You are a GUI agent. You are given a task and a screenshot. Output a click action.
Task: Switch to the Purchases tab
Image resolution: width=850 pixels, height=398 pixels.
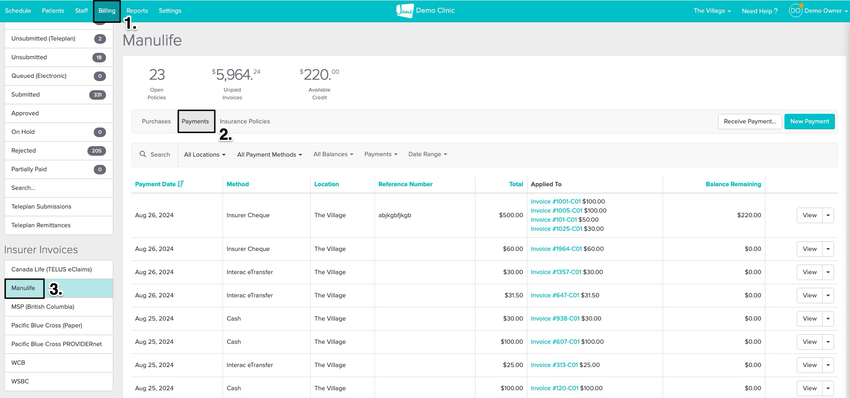[156, 121]
